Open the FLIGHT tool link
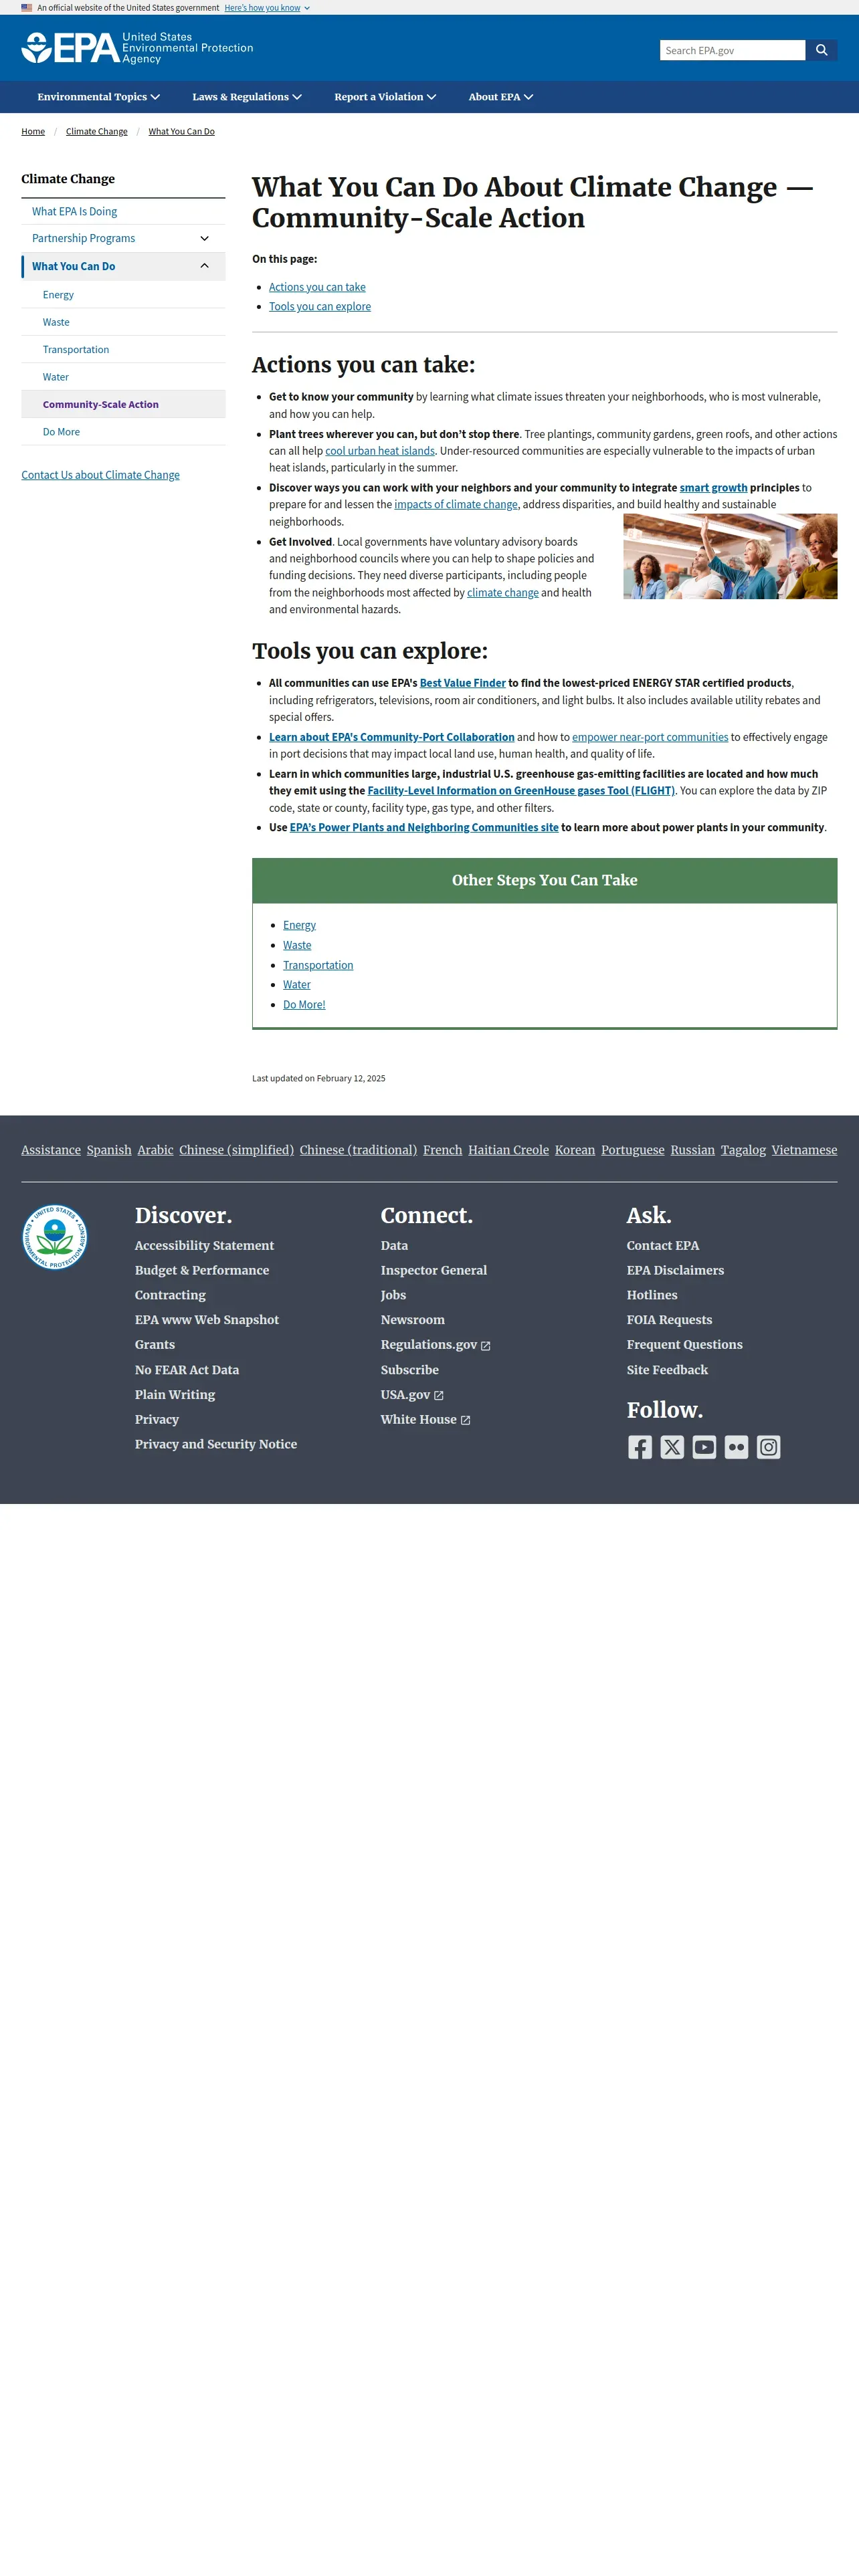 [521, 791]
